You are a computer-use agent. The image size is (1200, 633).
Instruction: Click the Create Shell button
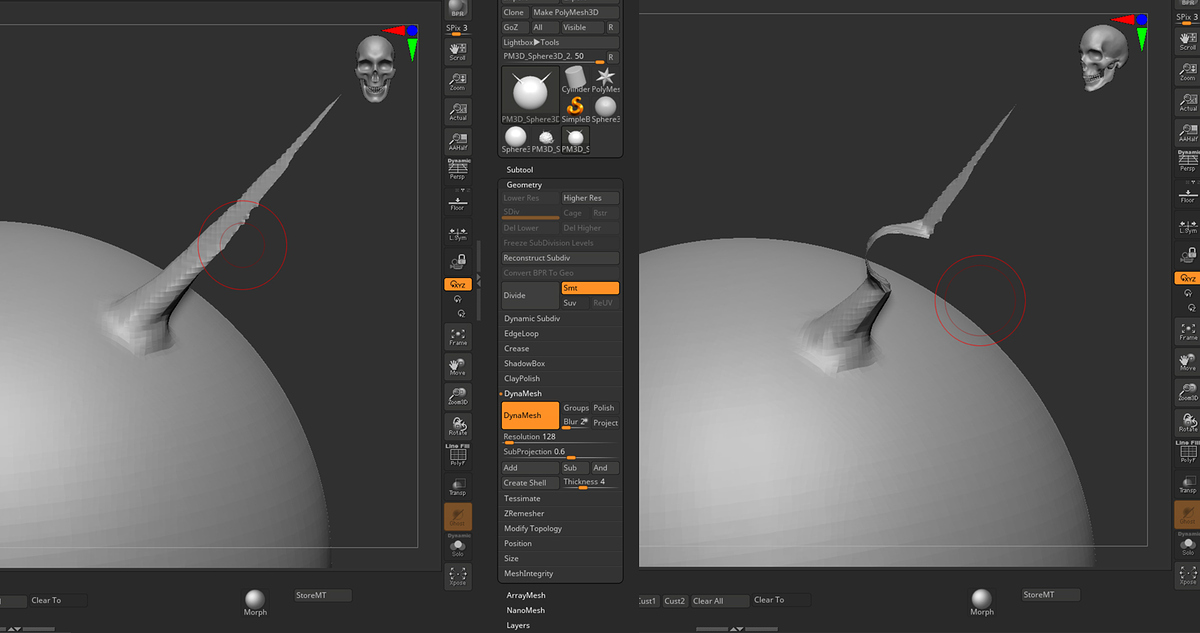click(530, 483)
